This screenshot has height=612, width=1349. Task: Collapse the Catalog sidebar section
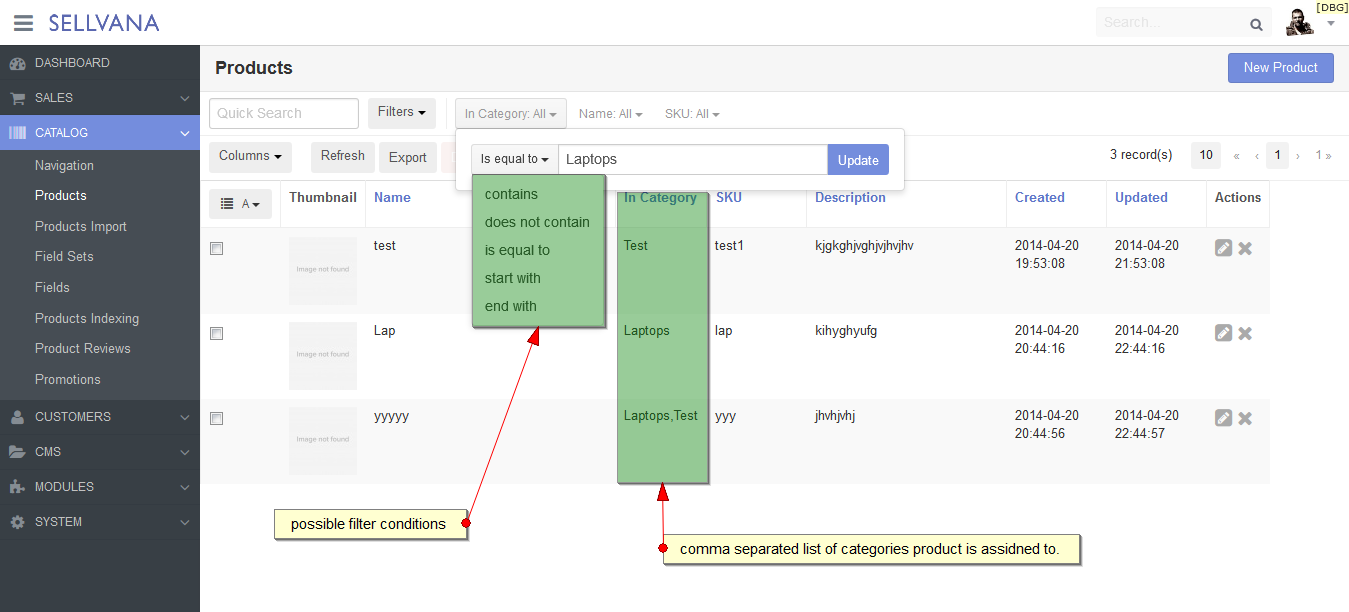click(185, 133)
